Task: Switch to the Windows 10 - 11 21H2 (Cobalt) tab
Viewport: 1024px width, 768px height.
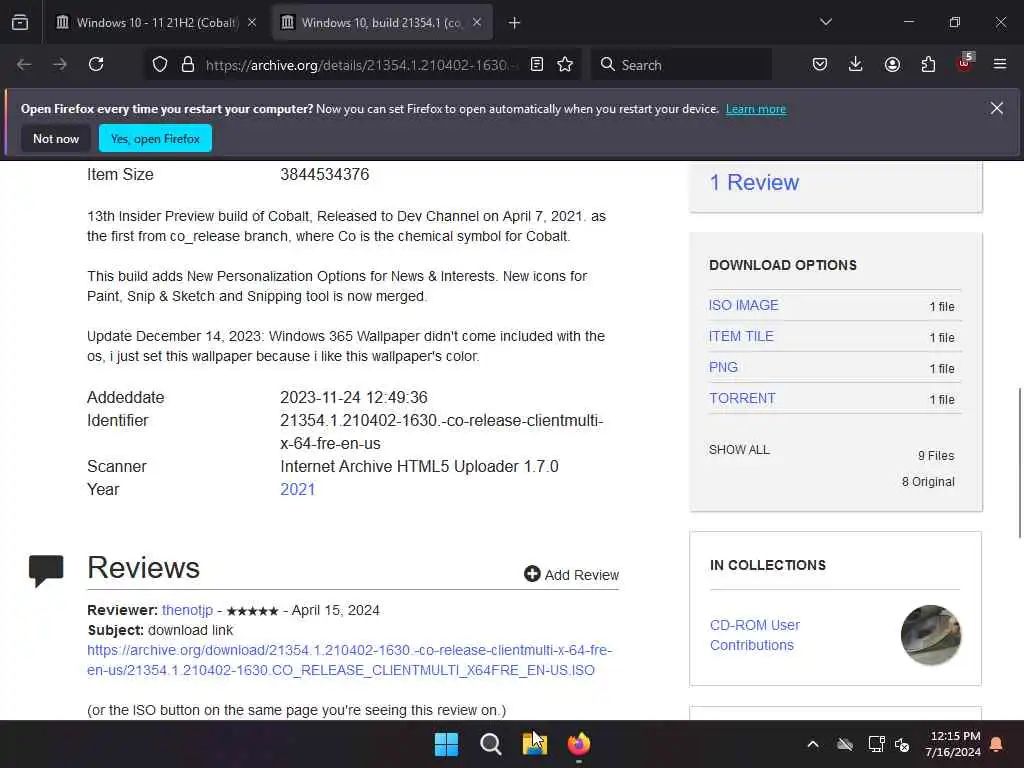Action: coord(157,23)
